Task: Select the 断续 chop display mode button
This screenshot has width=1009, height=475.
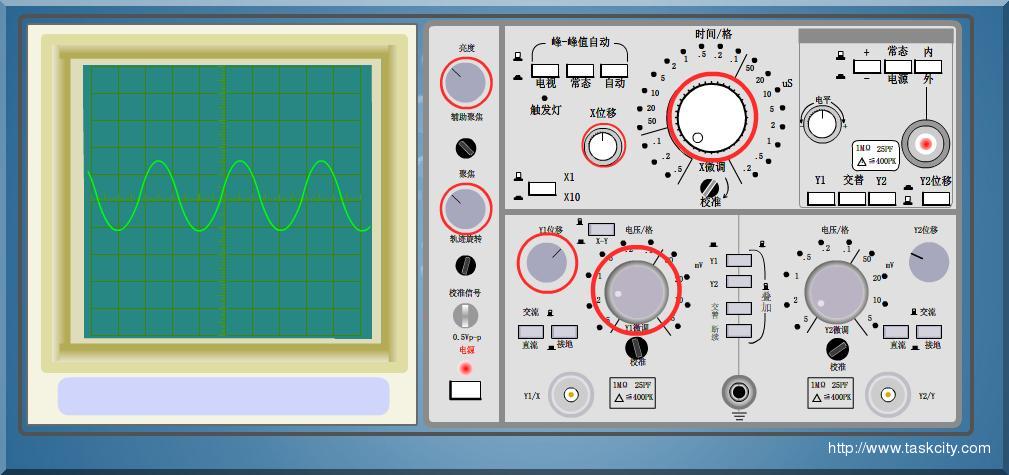Action: point(738,331)
